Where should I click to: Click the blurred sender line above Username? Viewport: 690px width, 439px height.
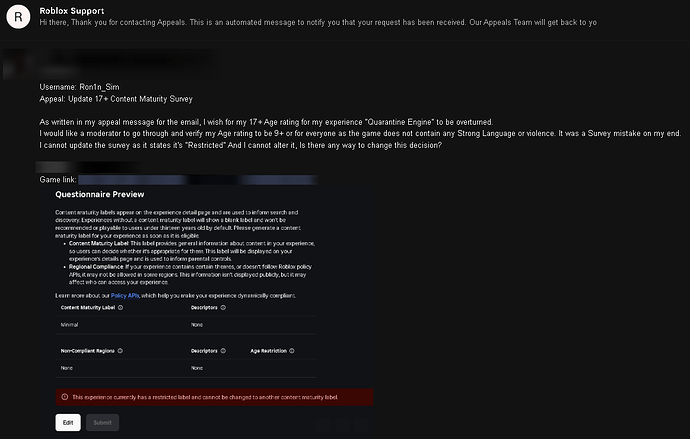[130, 66]
